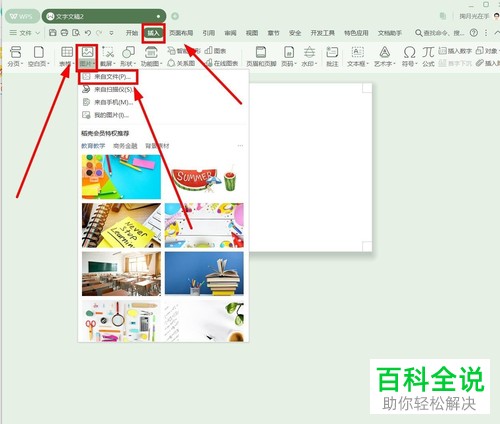Viewport: 500px width, 424px height.
Task: Save the document with floppy icon
Action: pyautogui.click(x=52, y=33)
